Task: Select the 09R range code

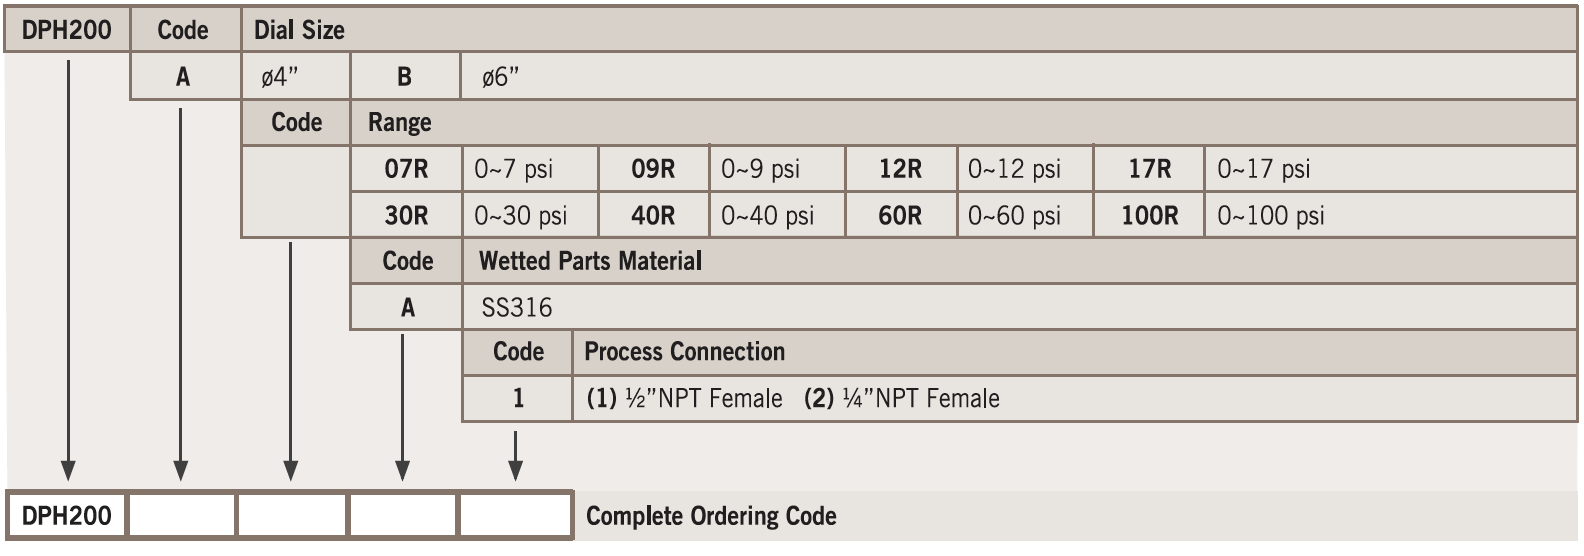Action: pos(653,169)
